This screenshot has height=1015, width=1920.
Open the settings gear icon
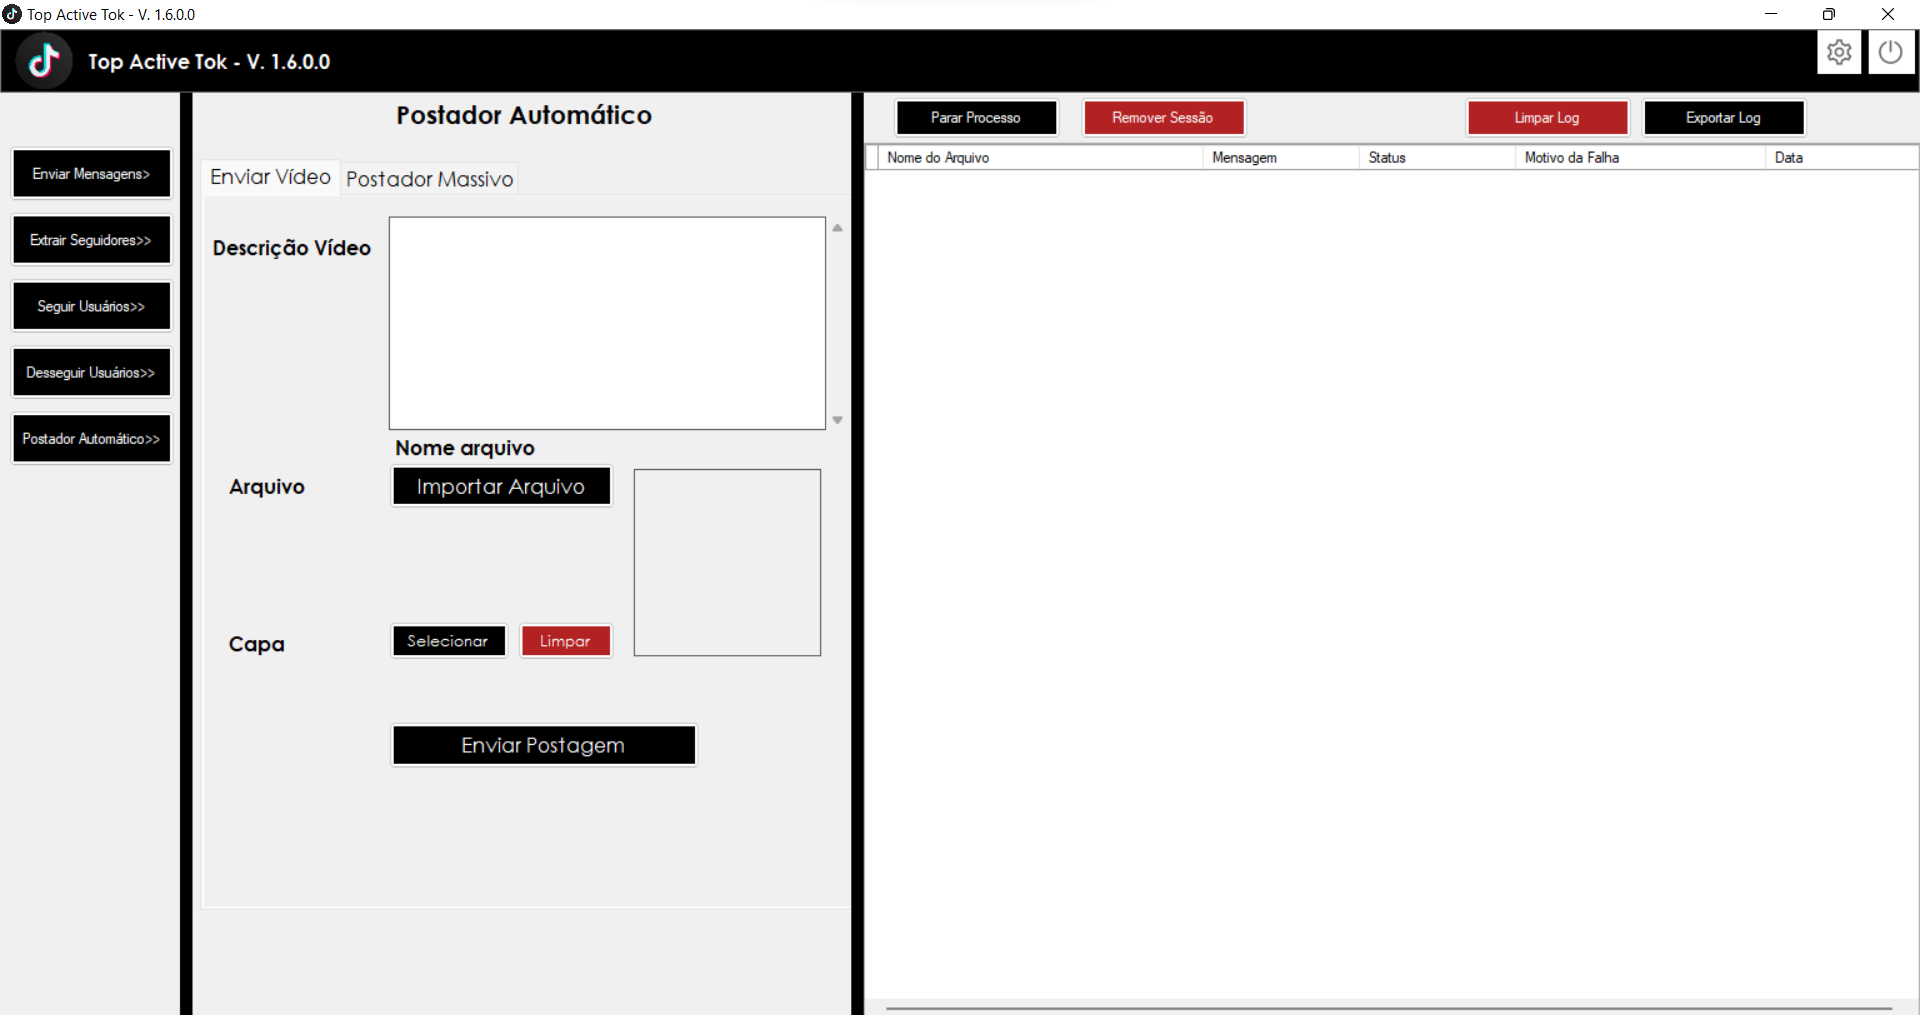coord(1840,52)
